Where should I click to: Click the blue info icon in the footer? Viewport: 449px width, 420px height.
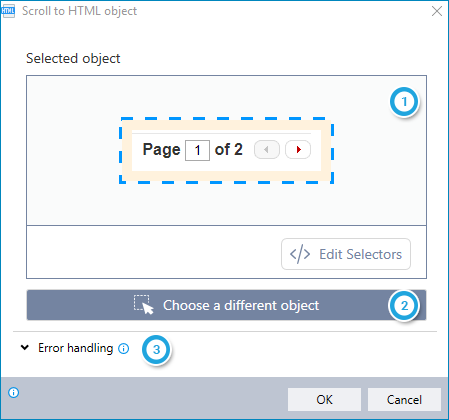pos(14,393)
